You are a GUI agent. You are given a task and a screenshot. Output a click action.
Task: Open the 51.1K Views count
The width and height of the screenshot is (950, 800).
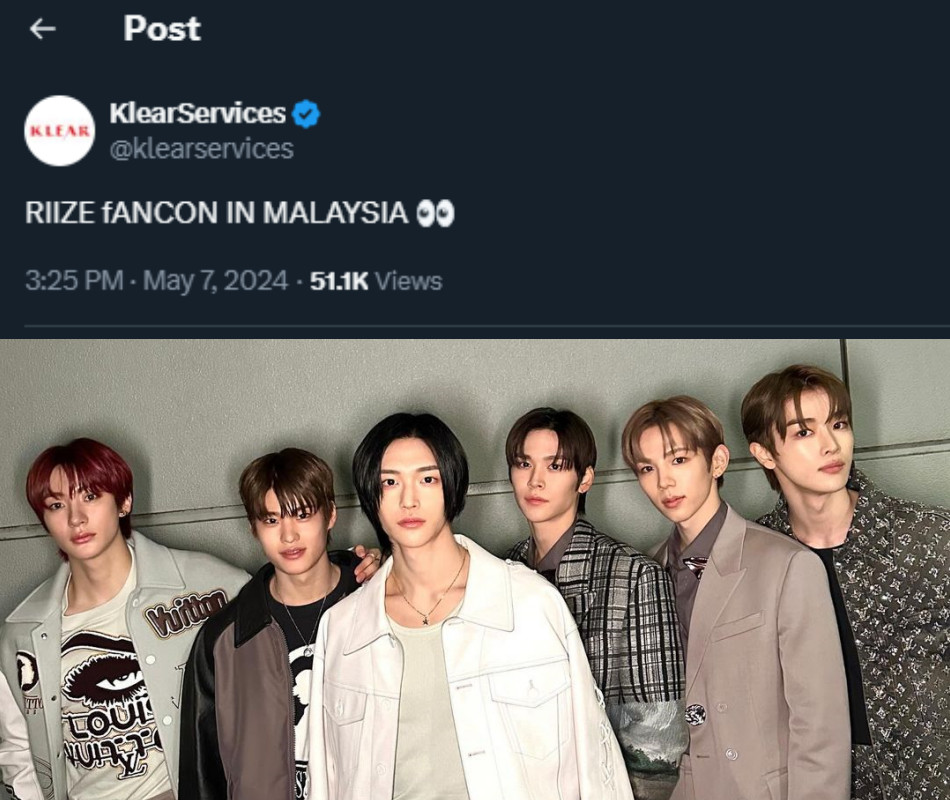click(x=376, y=281)
